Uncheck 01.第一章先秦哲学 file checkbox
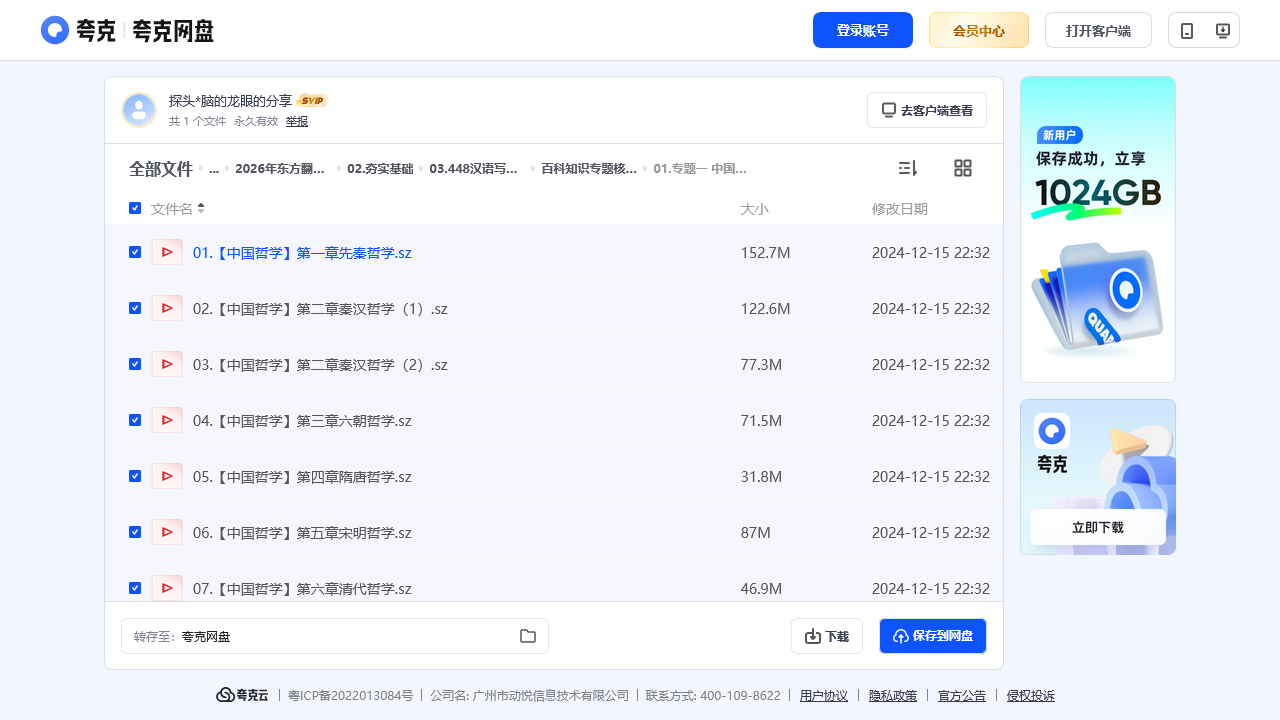 tap(135, 252)
